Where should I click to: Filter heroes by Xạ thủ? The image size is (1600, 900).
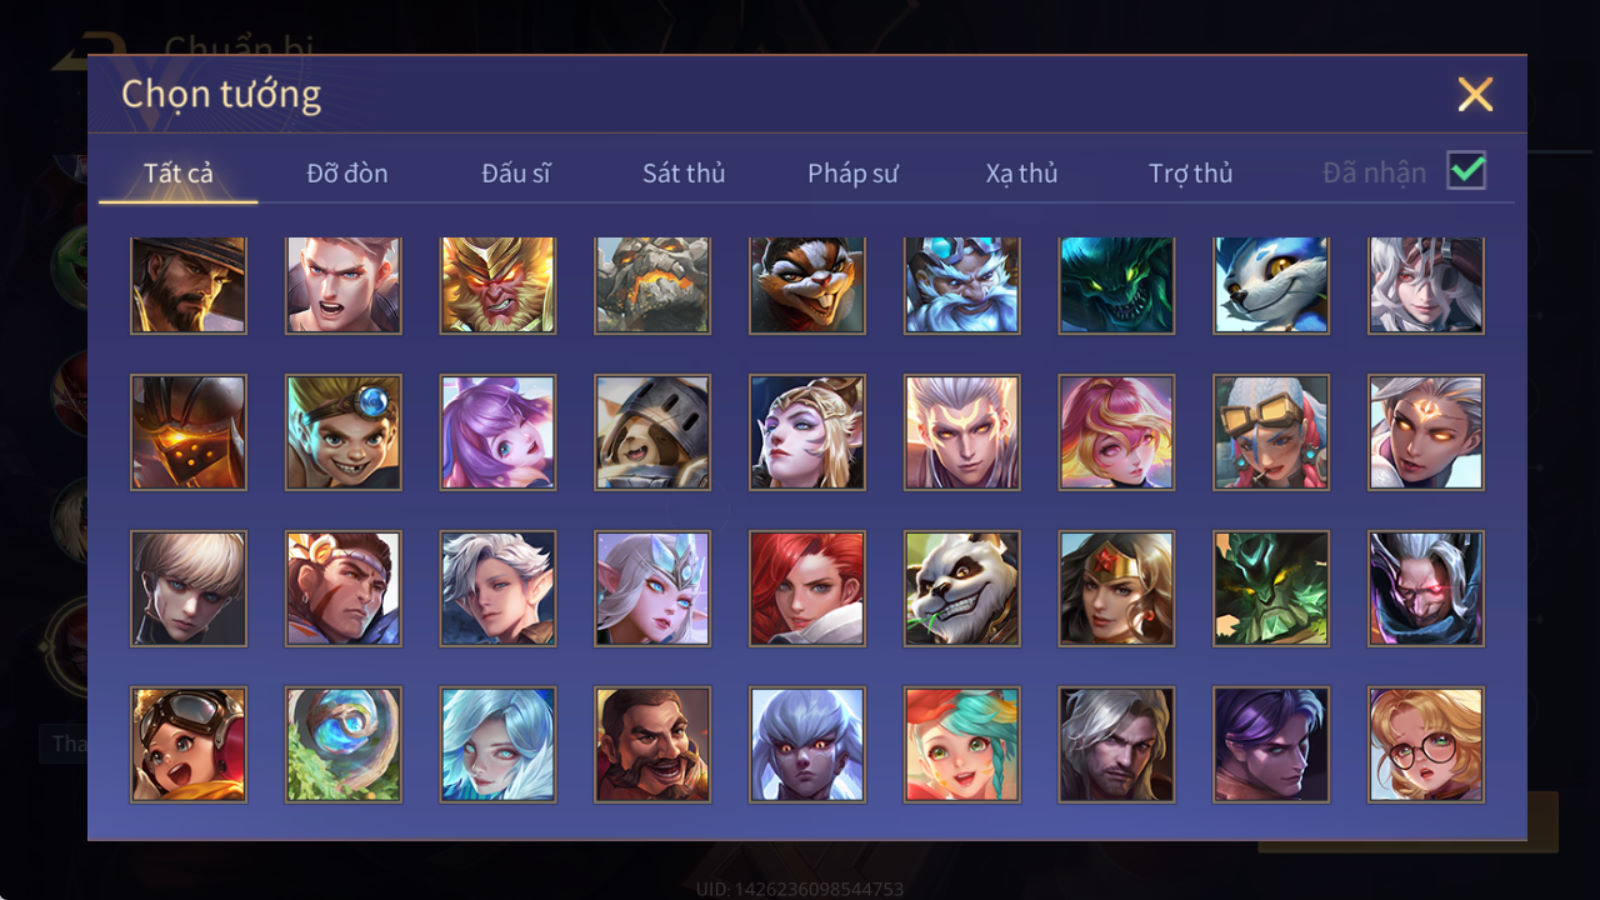1021,173
